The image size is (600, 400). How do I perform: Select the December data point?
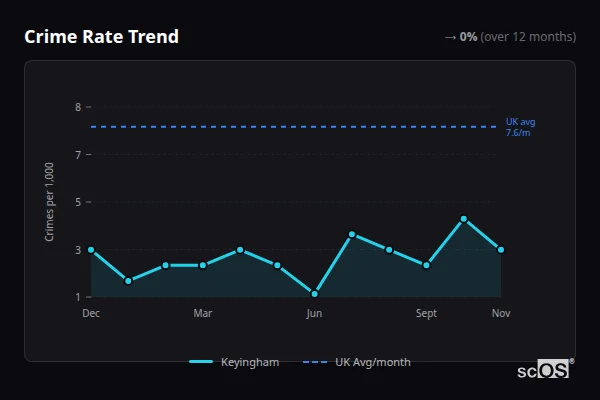pyautogui.click(x=91, y=250)
